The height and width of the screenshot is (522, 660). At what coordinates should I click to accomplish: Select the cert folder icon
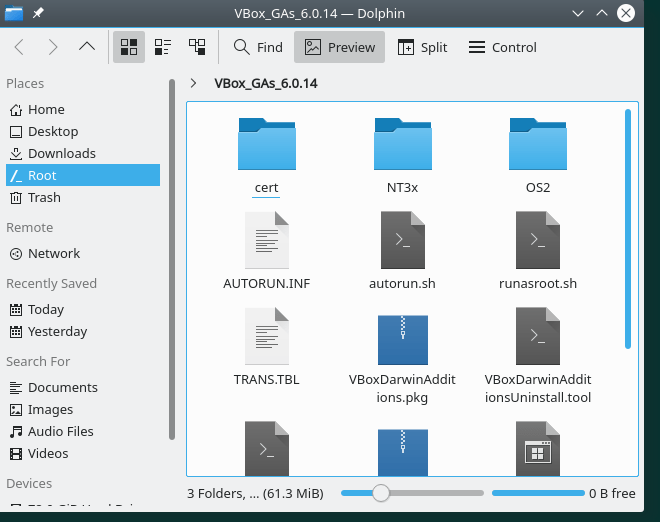267,144
